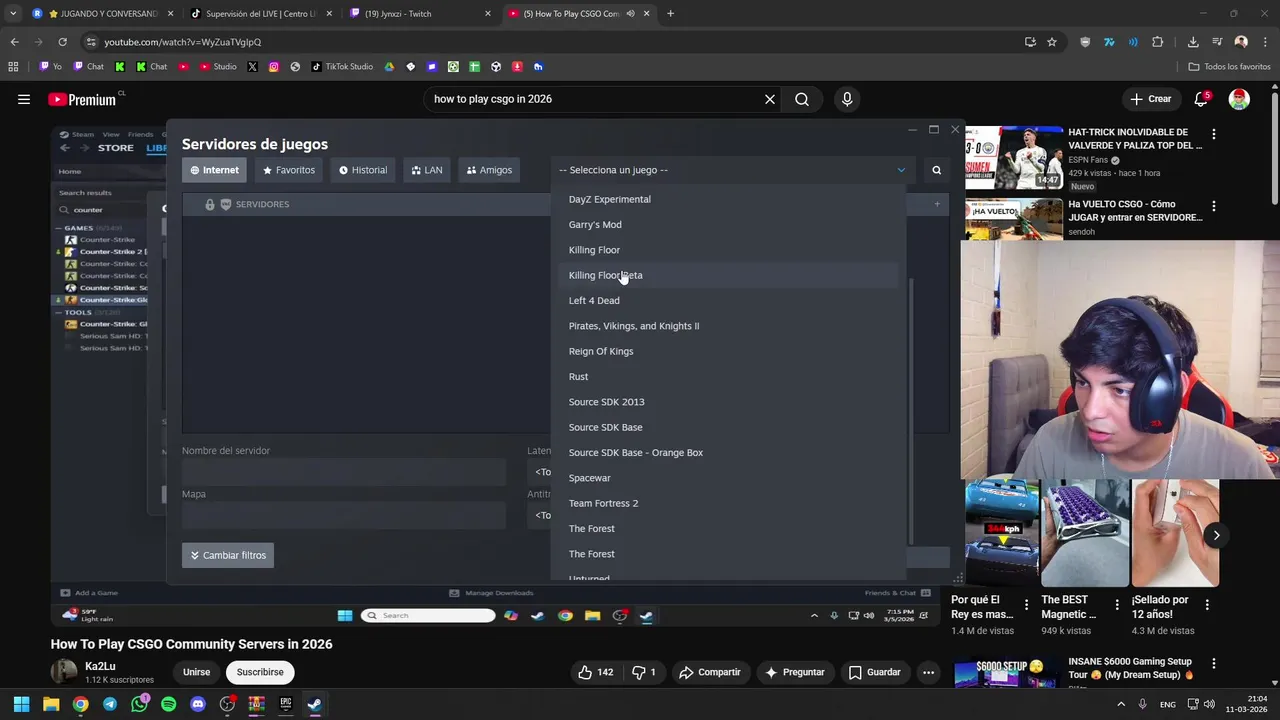Open the Chrome three-dot menu
Viewport: 1280px width, 720px height.
click(x=1266, y=42)
